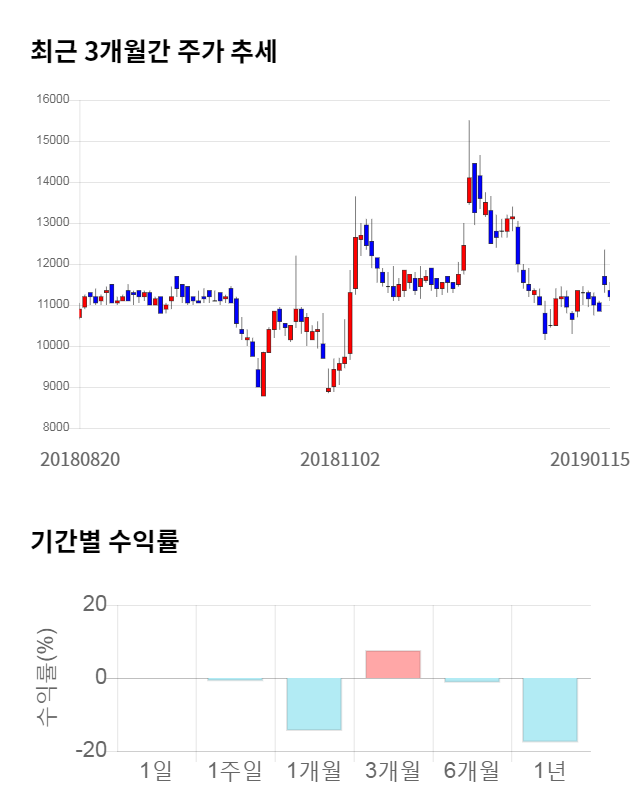Click the 1일 period axis label
Image resolution: width=640 pixels, height=810 pixels.
(x=156, y=770)
